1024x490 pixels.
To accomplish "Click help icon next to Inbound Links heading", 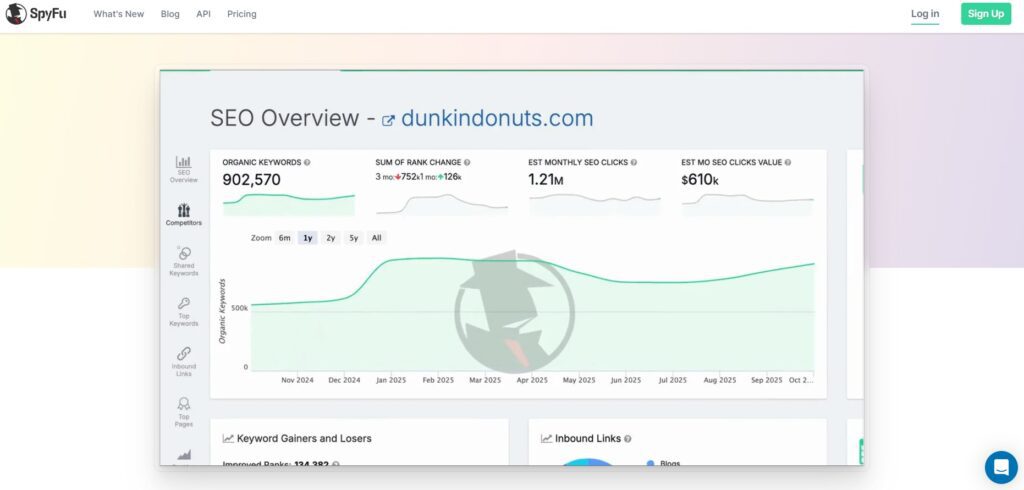I will point(628,439).
